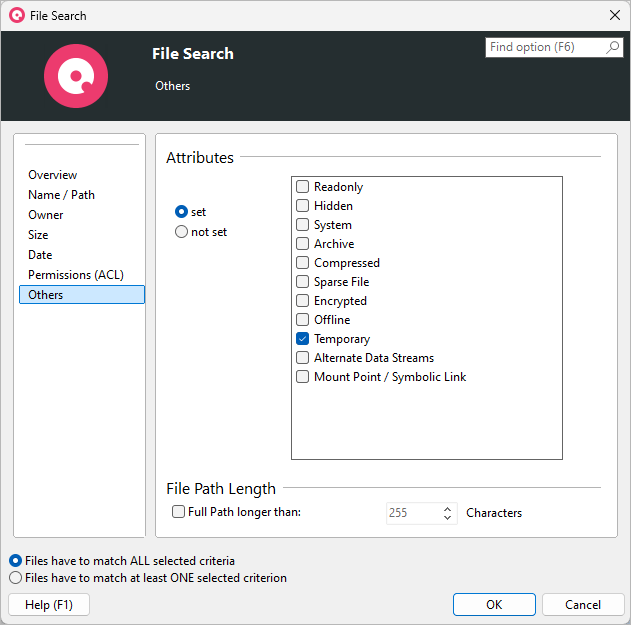Click the Cancel button

[583, 605]
